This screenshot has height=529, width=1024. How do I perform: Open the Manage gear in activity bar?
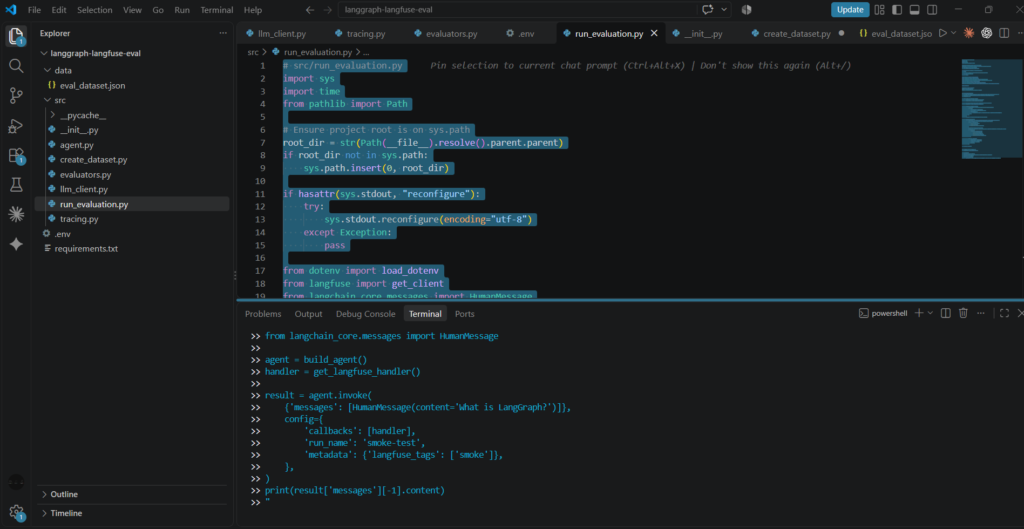[16, 512]
